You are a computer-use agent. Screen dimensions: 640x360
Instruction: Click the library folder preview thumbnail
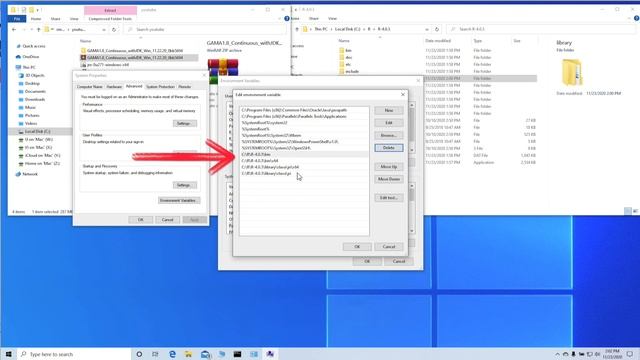(572, 72)
